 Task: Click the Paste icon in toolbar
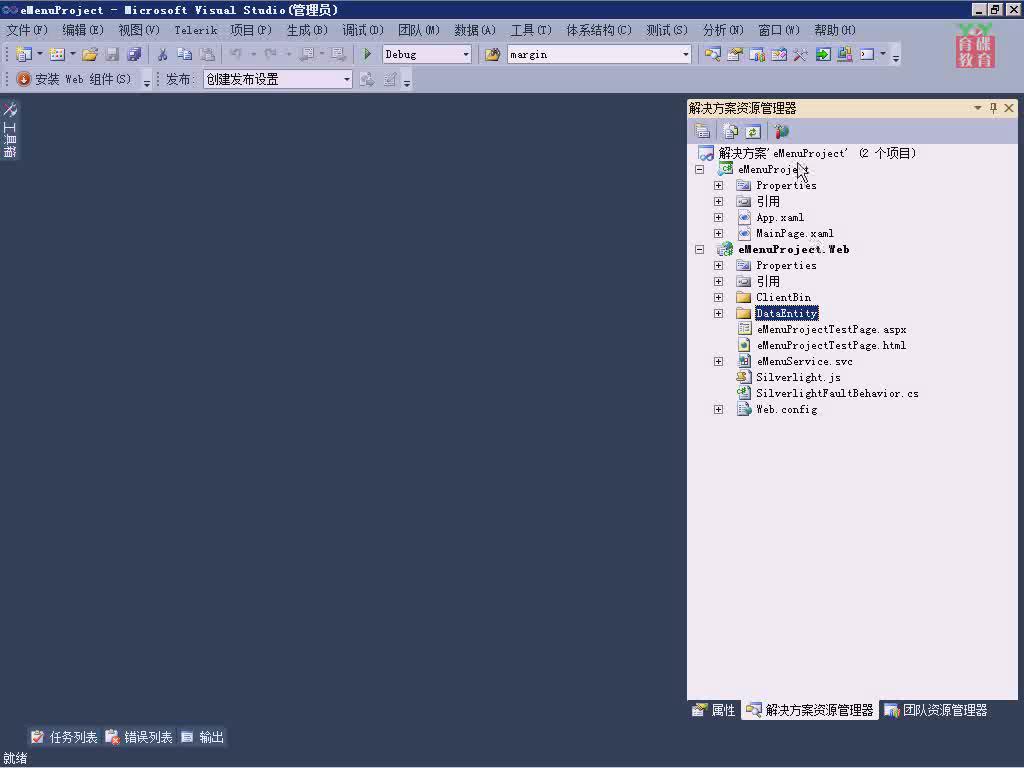point(207,54)
